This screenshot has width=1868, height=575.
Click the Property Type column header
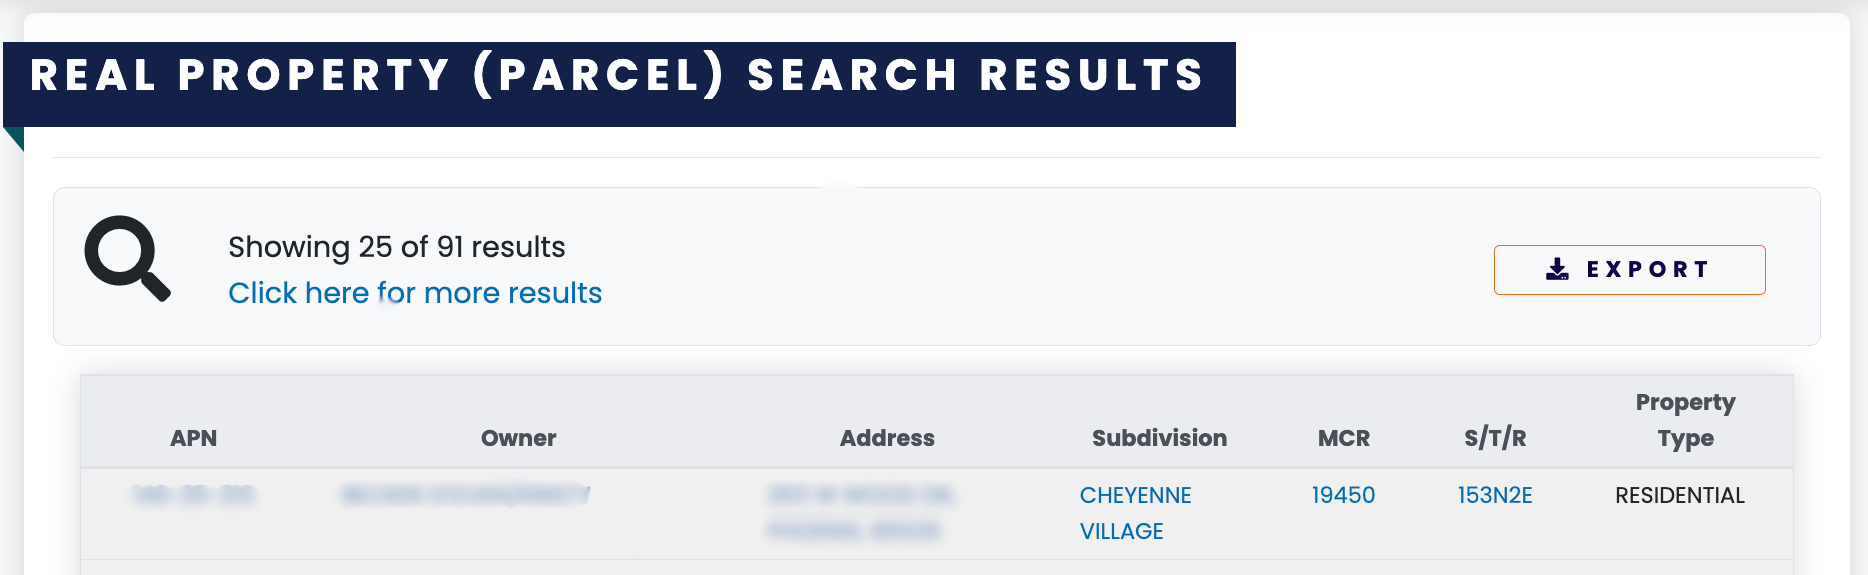point(1685,420)
